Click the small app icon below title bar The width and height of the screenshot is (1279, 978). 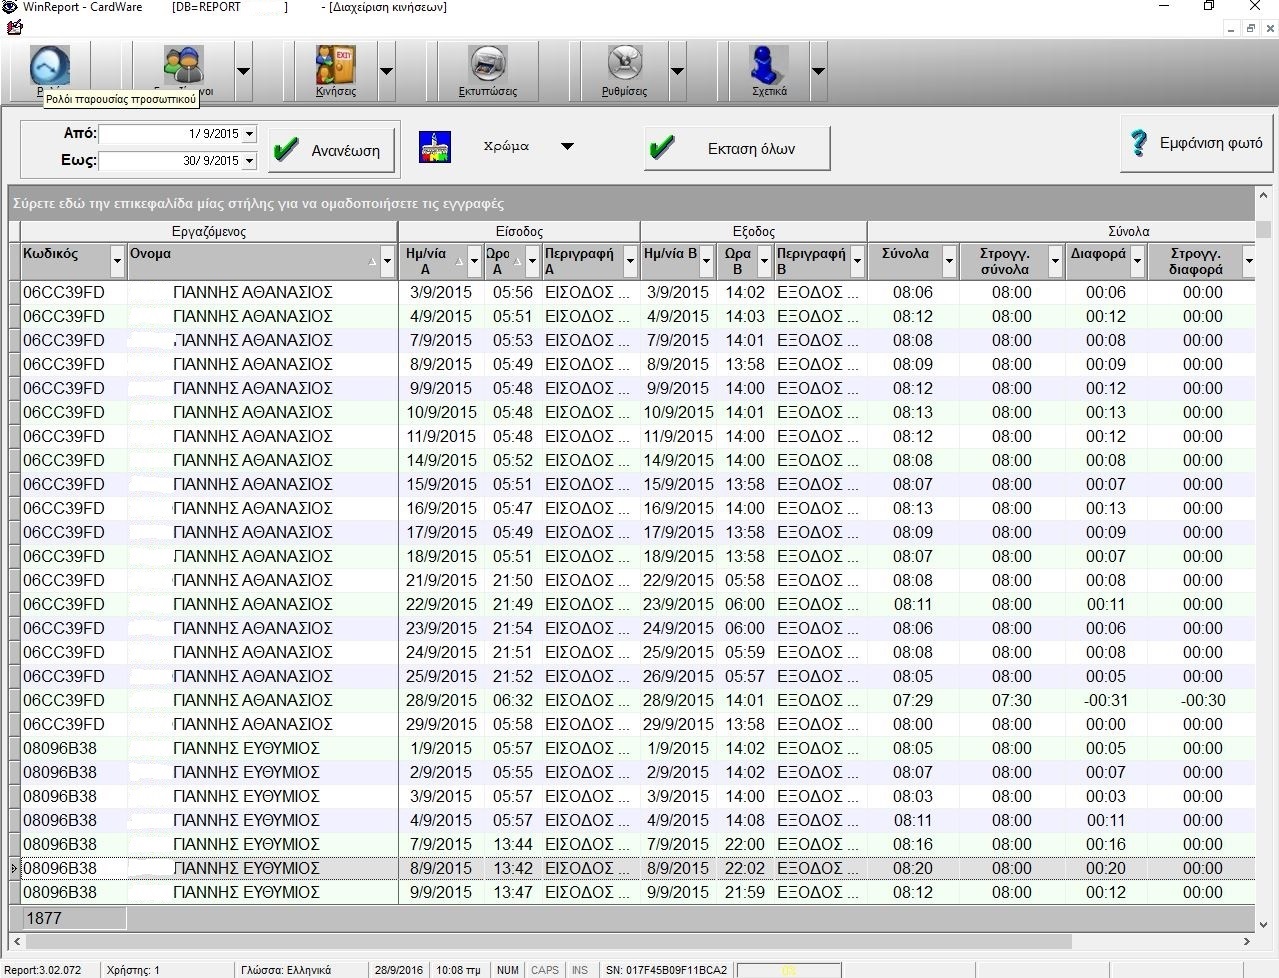point(14,27)
